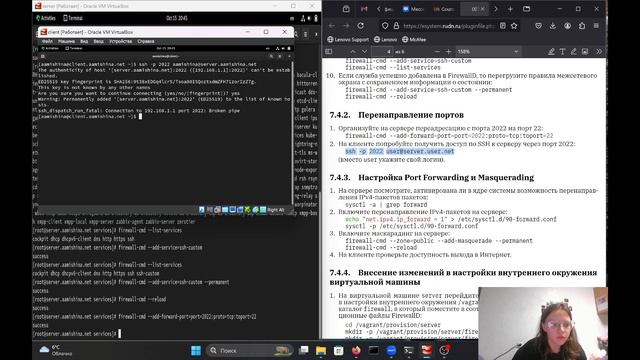Select the PDF draw tool
The width and height of the screenshot is (640, 360).
[x=573, y=51]
